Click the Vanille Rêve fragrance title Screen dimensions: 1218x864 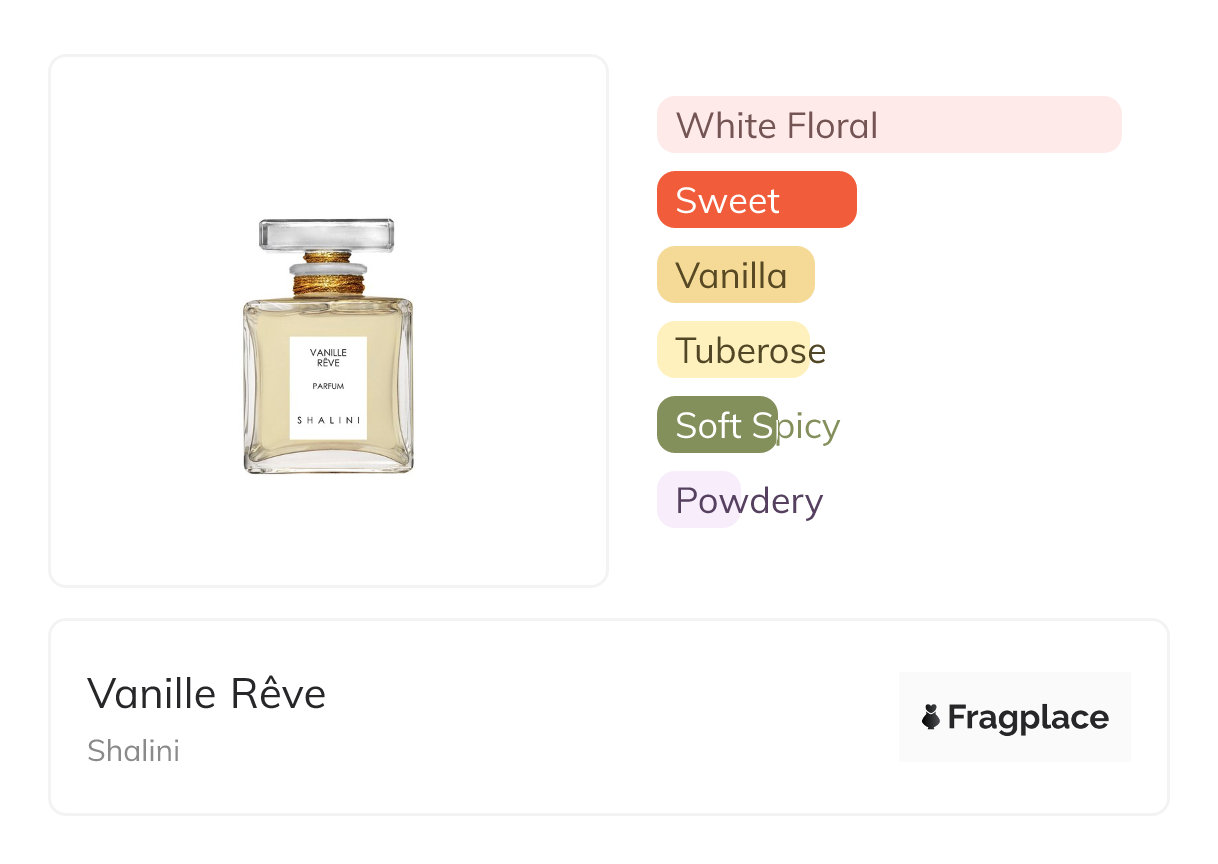click(x=207, y=693)
